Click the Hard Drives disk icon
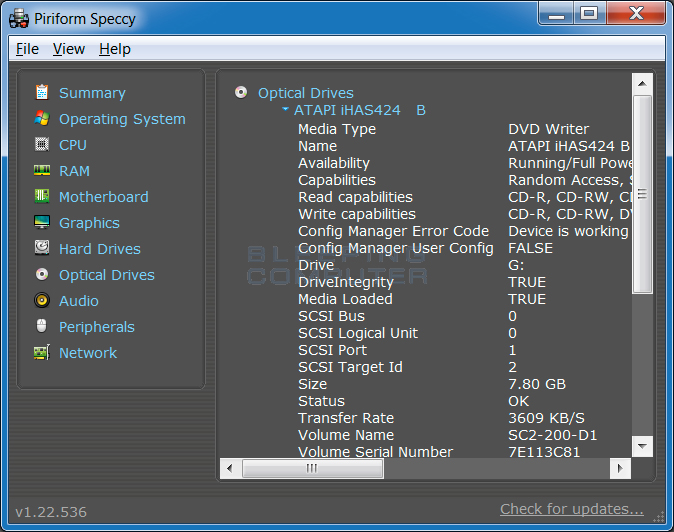The image size is (674, 532). pyautogui.click(x=42, y=248)
